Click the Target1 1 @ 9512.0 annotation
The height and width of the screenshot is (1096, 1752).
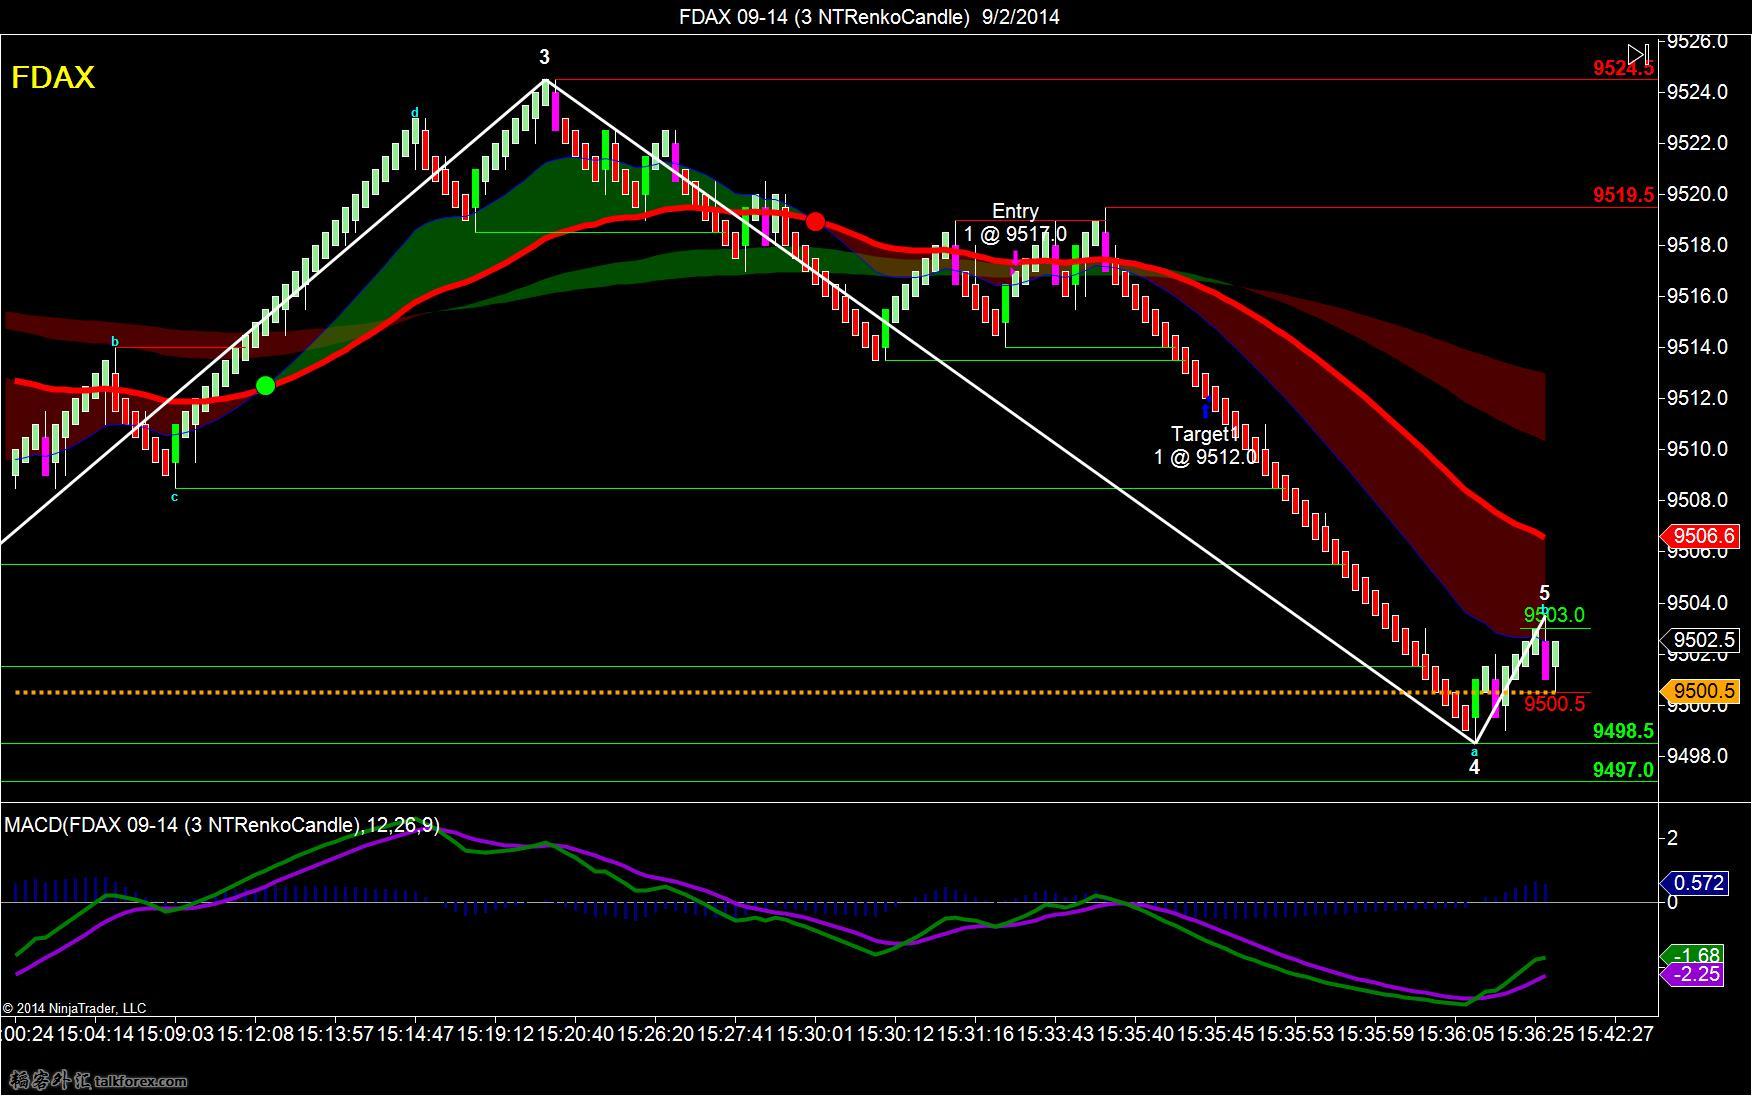[1205, 445]
